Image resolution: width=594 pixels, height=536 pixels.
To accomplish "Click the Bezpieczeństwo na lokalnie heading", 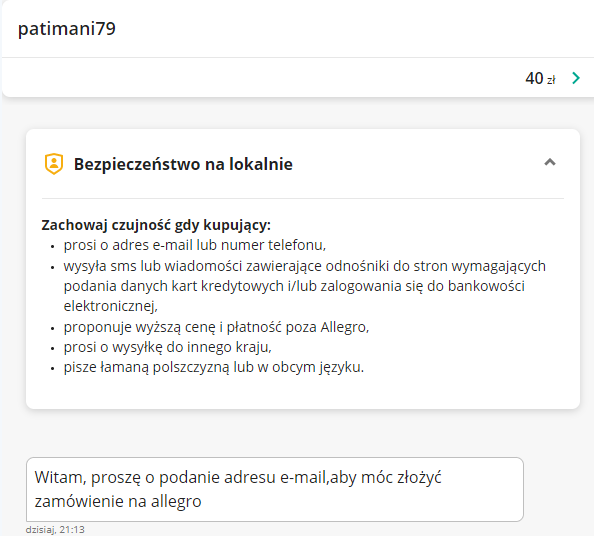I will point(183,164).
